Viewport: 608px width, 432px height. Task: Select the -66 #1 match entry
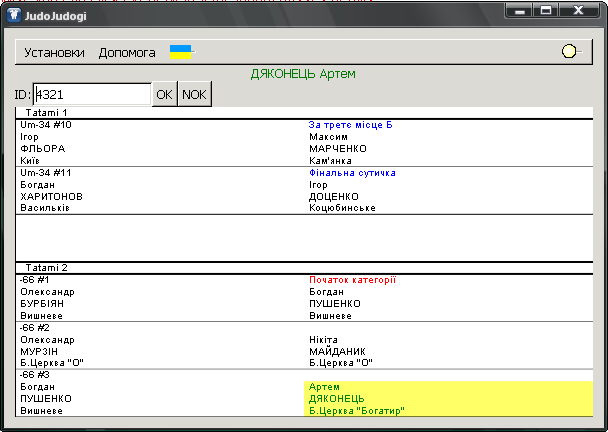pos(36,280)
